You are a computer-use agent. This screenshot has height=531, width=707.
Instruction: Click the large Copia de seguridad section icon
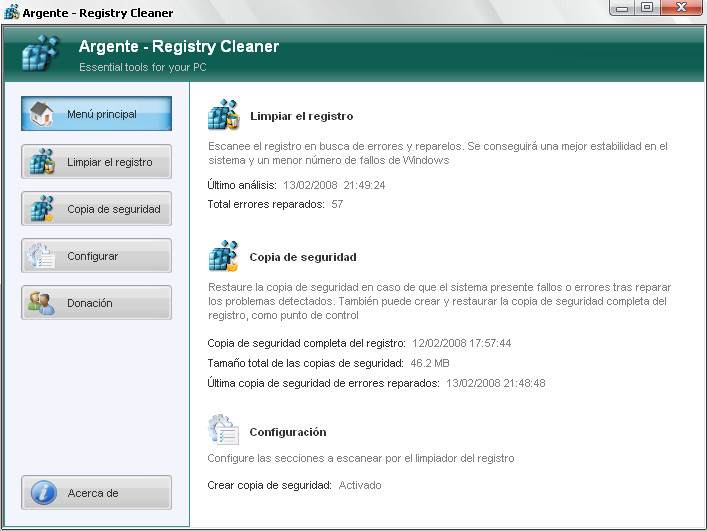(223, 256)
